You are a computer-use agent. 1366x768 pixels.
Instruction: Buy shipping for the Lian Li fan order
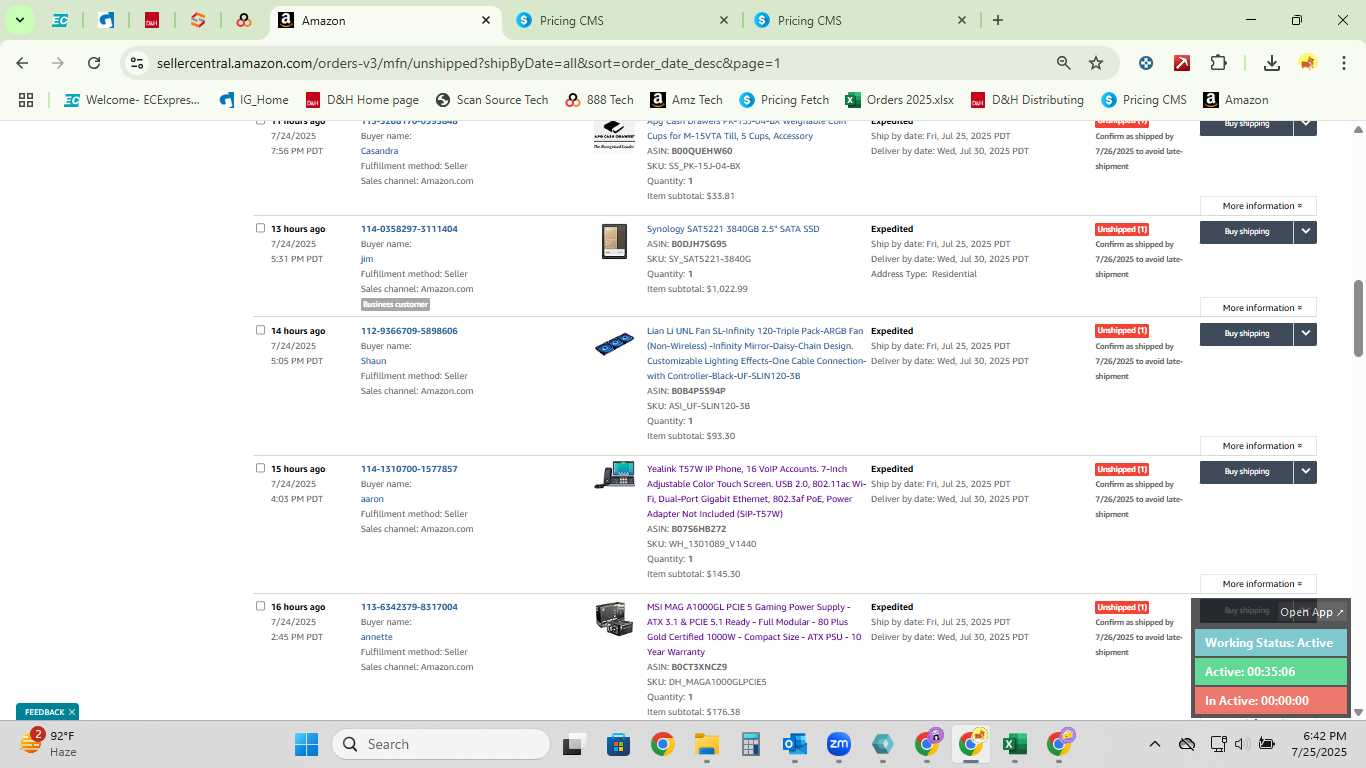[x=1246, y=333]
